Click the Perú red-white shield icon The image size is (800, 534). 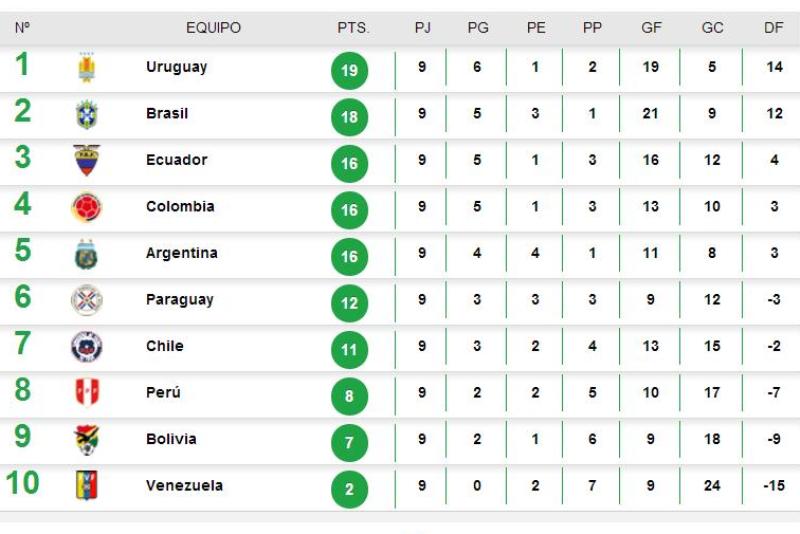(87, 392)
